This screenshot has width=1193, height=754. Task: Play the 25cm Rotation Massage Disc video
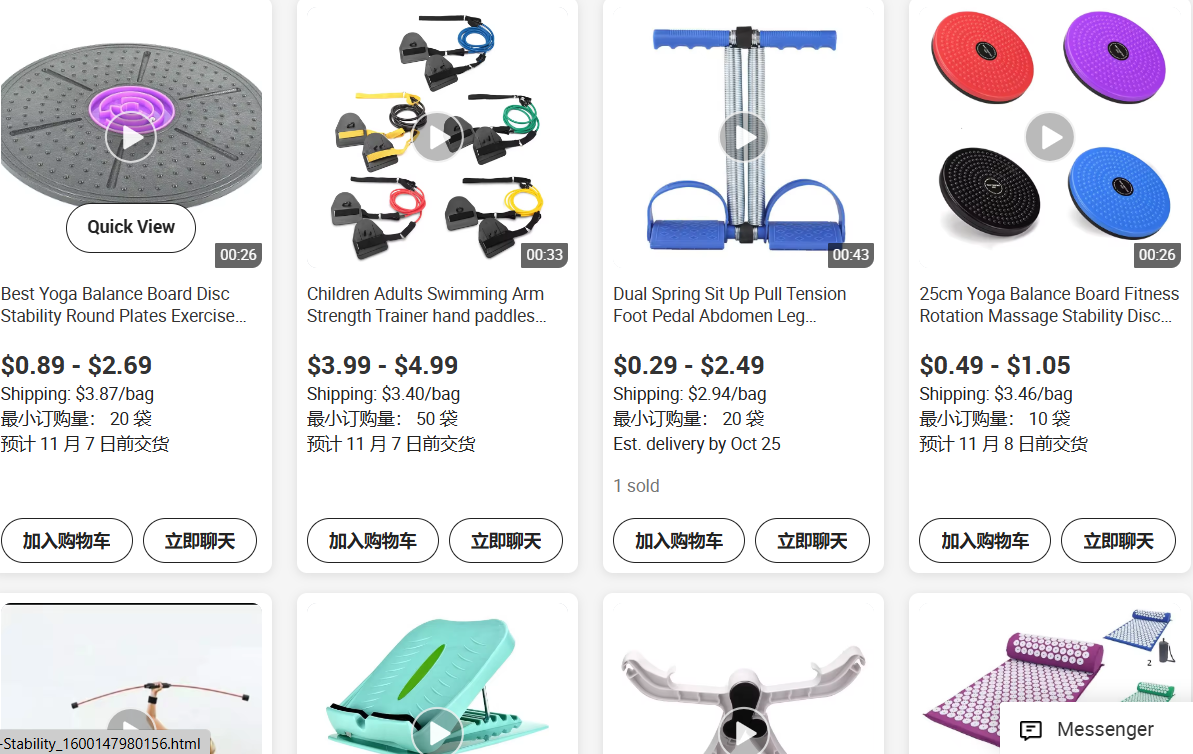1050,137
